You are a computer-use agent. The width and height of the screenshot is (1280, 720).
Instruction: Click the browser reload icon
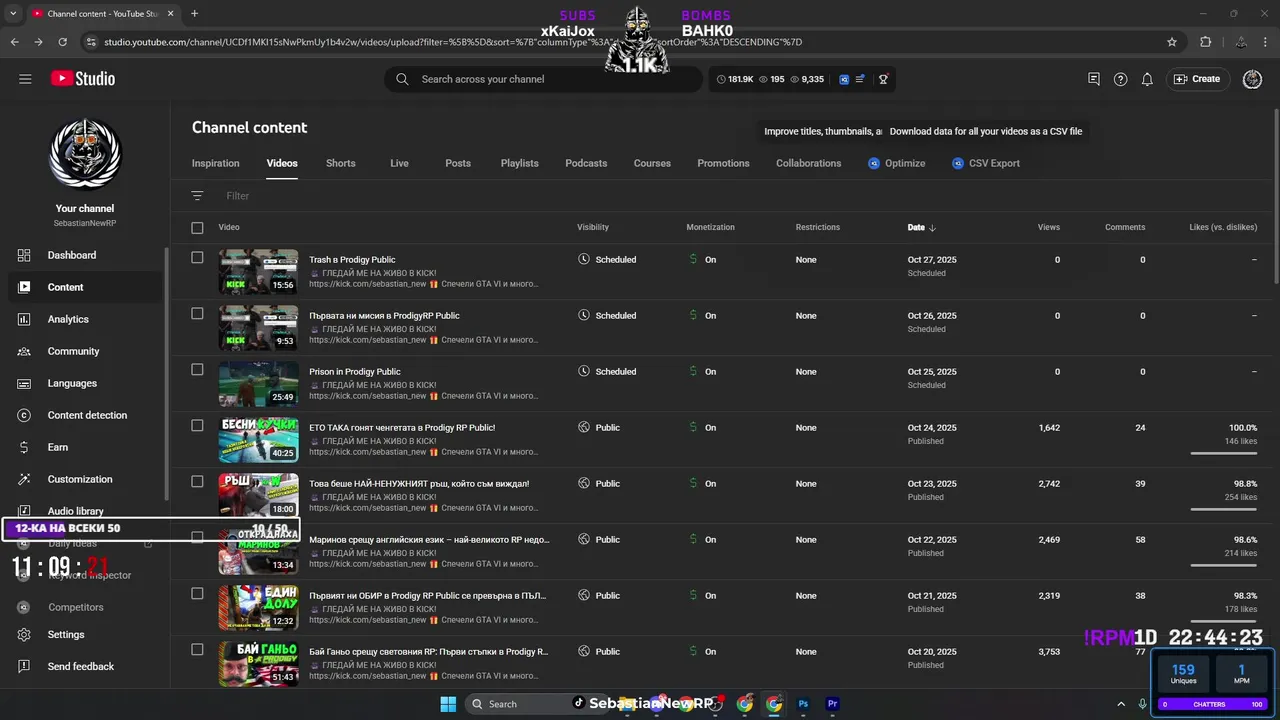[62, 42]
